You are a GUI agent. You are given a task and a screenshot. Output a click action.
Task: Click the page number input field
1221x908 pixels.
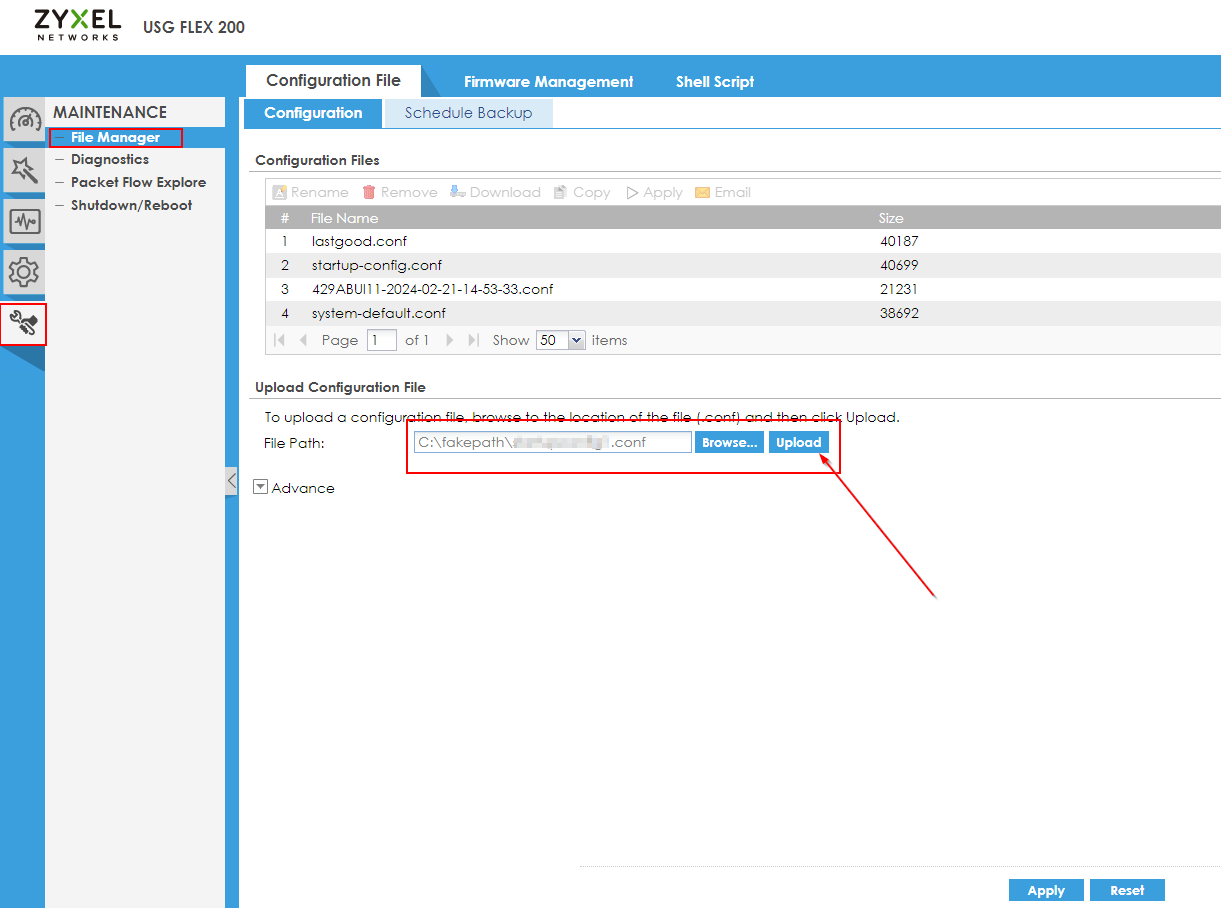(x=381, y=340)
